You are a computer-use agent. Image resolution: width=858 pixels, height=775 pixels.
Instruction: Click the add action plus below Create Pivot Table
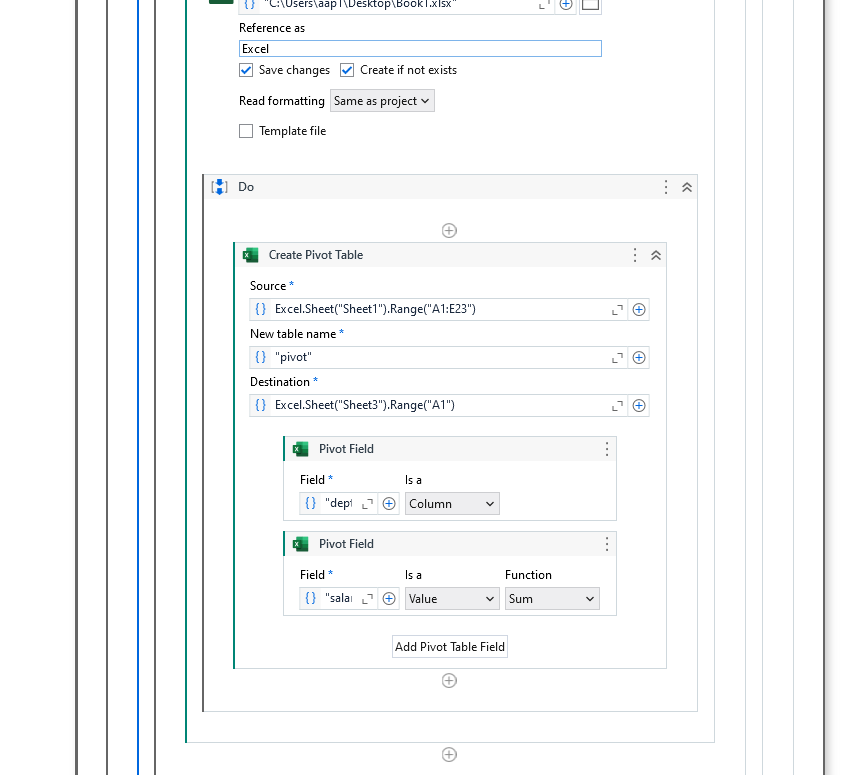pos(449,680)
